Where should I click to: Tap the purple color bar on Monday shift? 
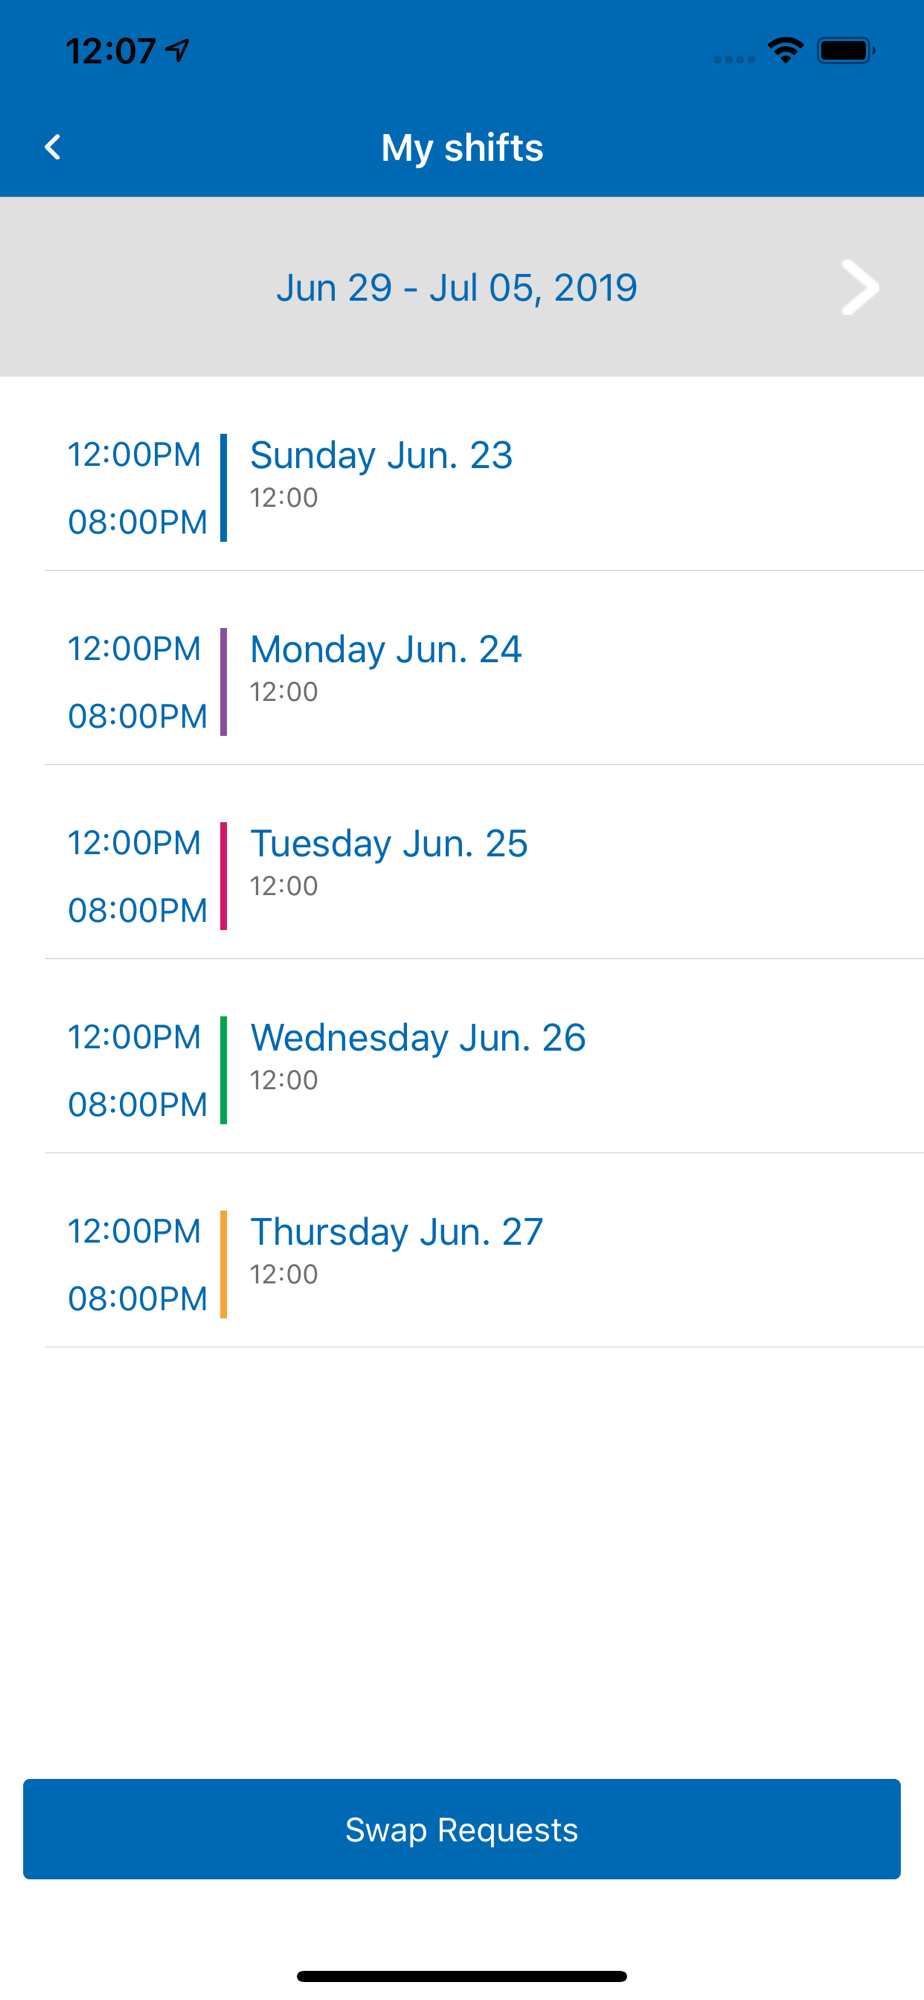coord(224,682)
